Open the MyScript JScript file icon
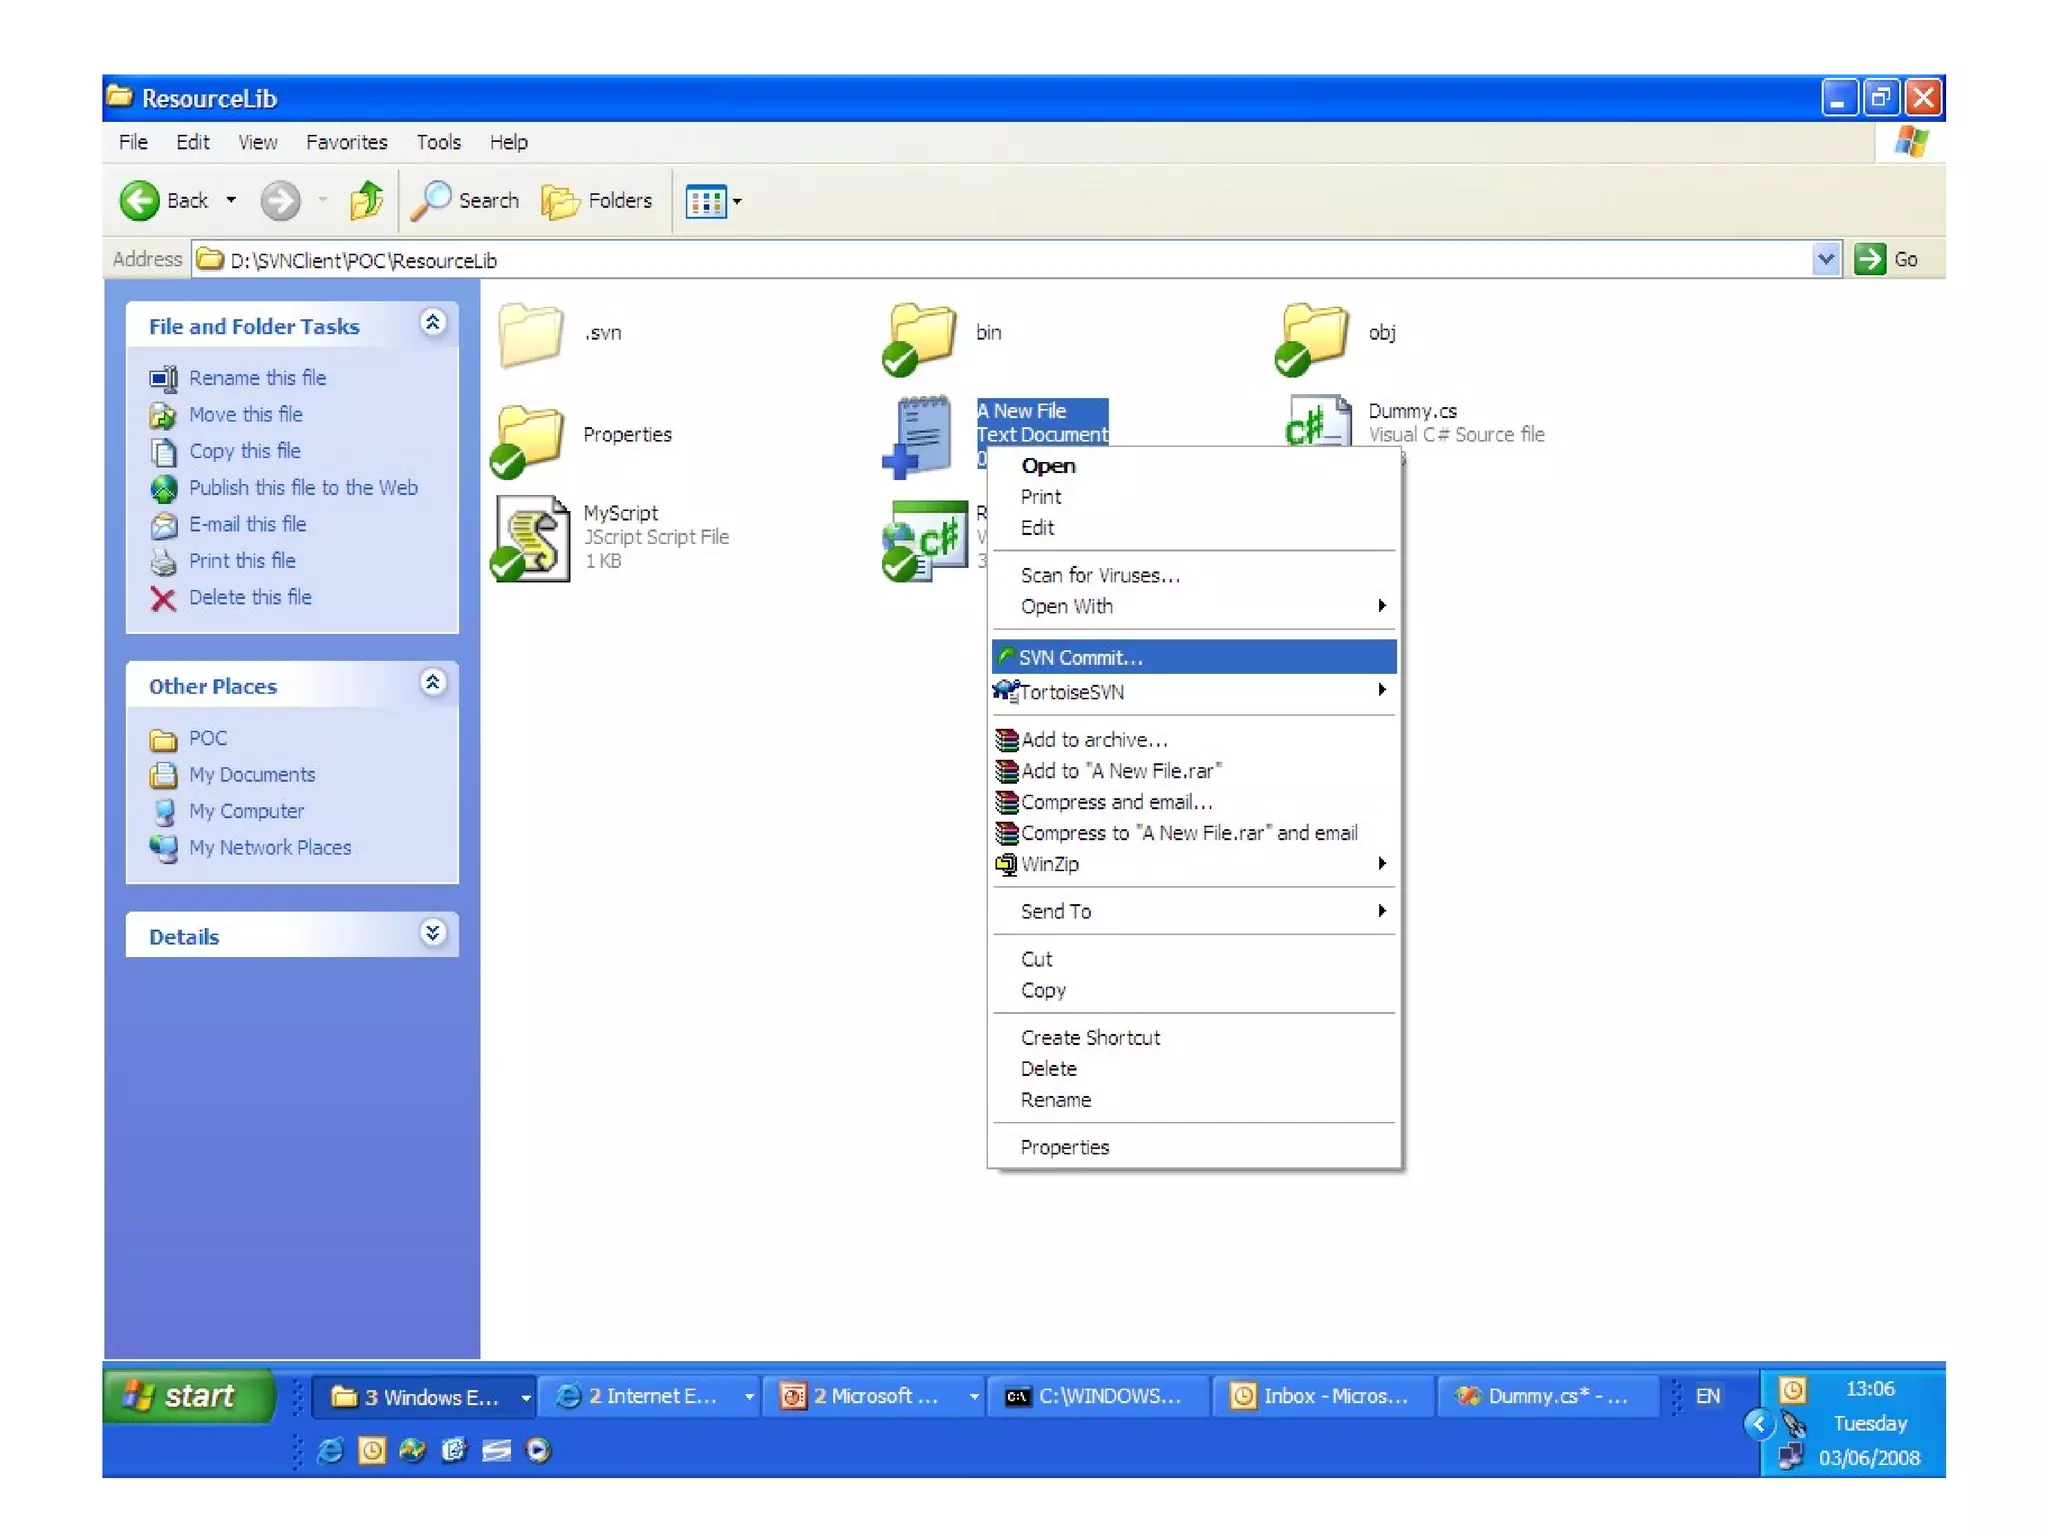The height and width of the screenshot is (1536, 2048). pos(533,539)
